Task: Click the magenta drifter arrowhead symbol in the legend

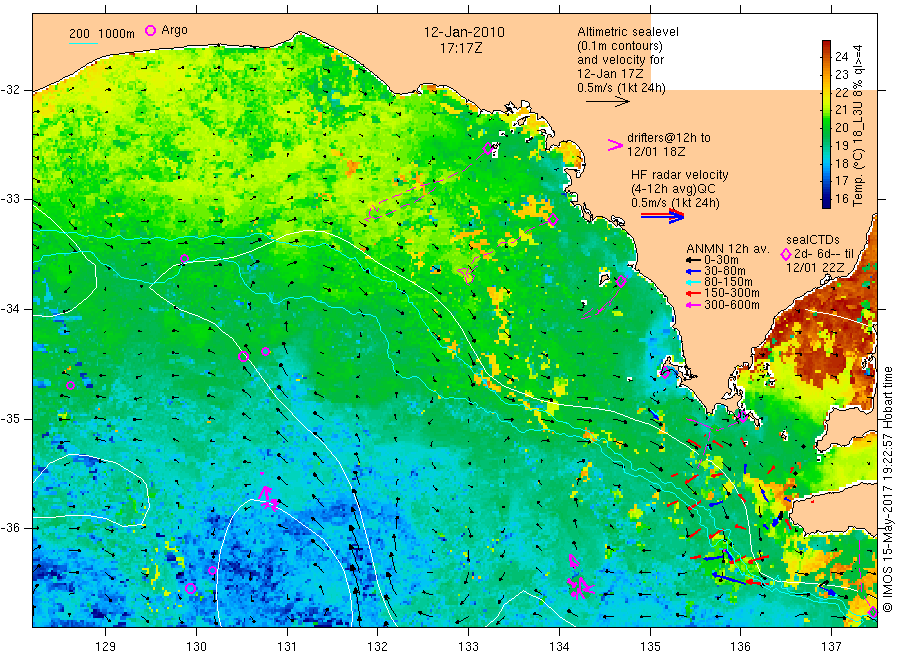Action: [x=615, y=145]
